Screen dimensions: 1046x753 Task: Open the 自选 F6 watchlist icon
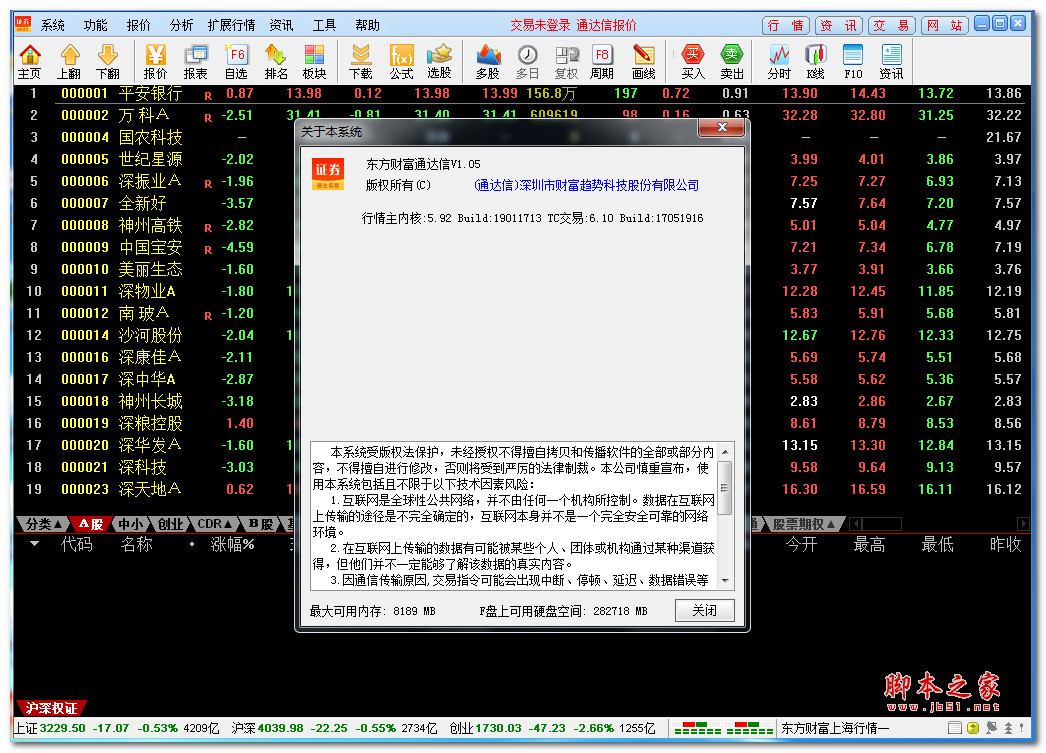236,61
